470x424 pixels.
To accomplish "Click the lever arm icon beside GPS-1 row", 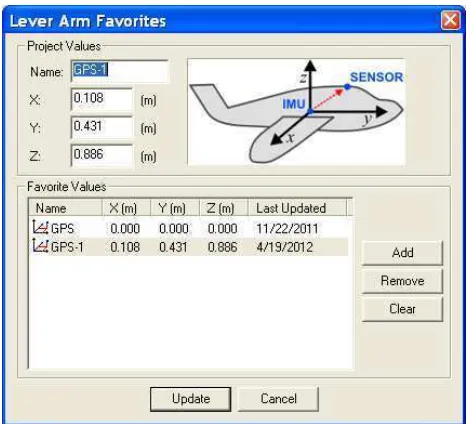I will point(41,246).
